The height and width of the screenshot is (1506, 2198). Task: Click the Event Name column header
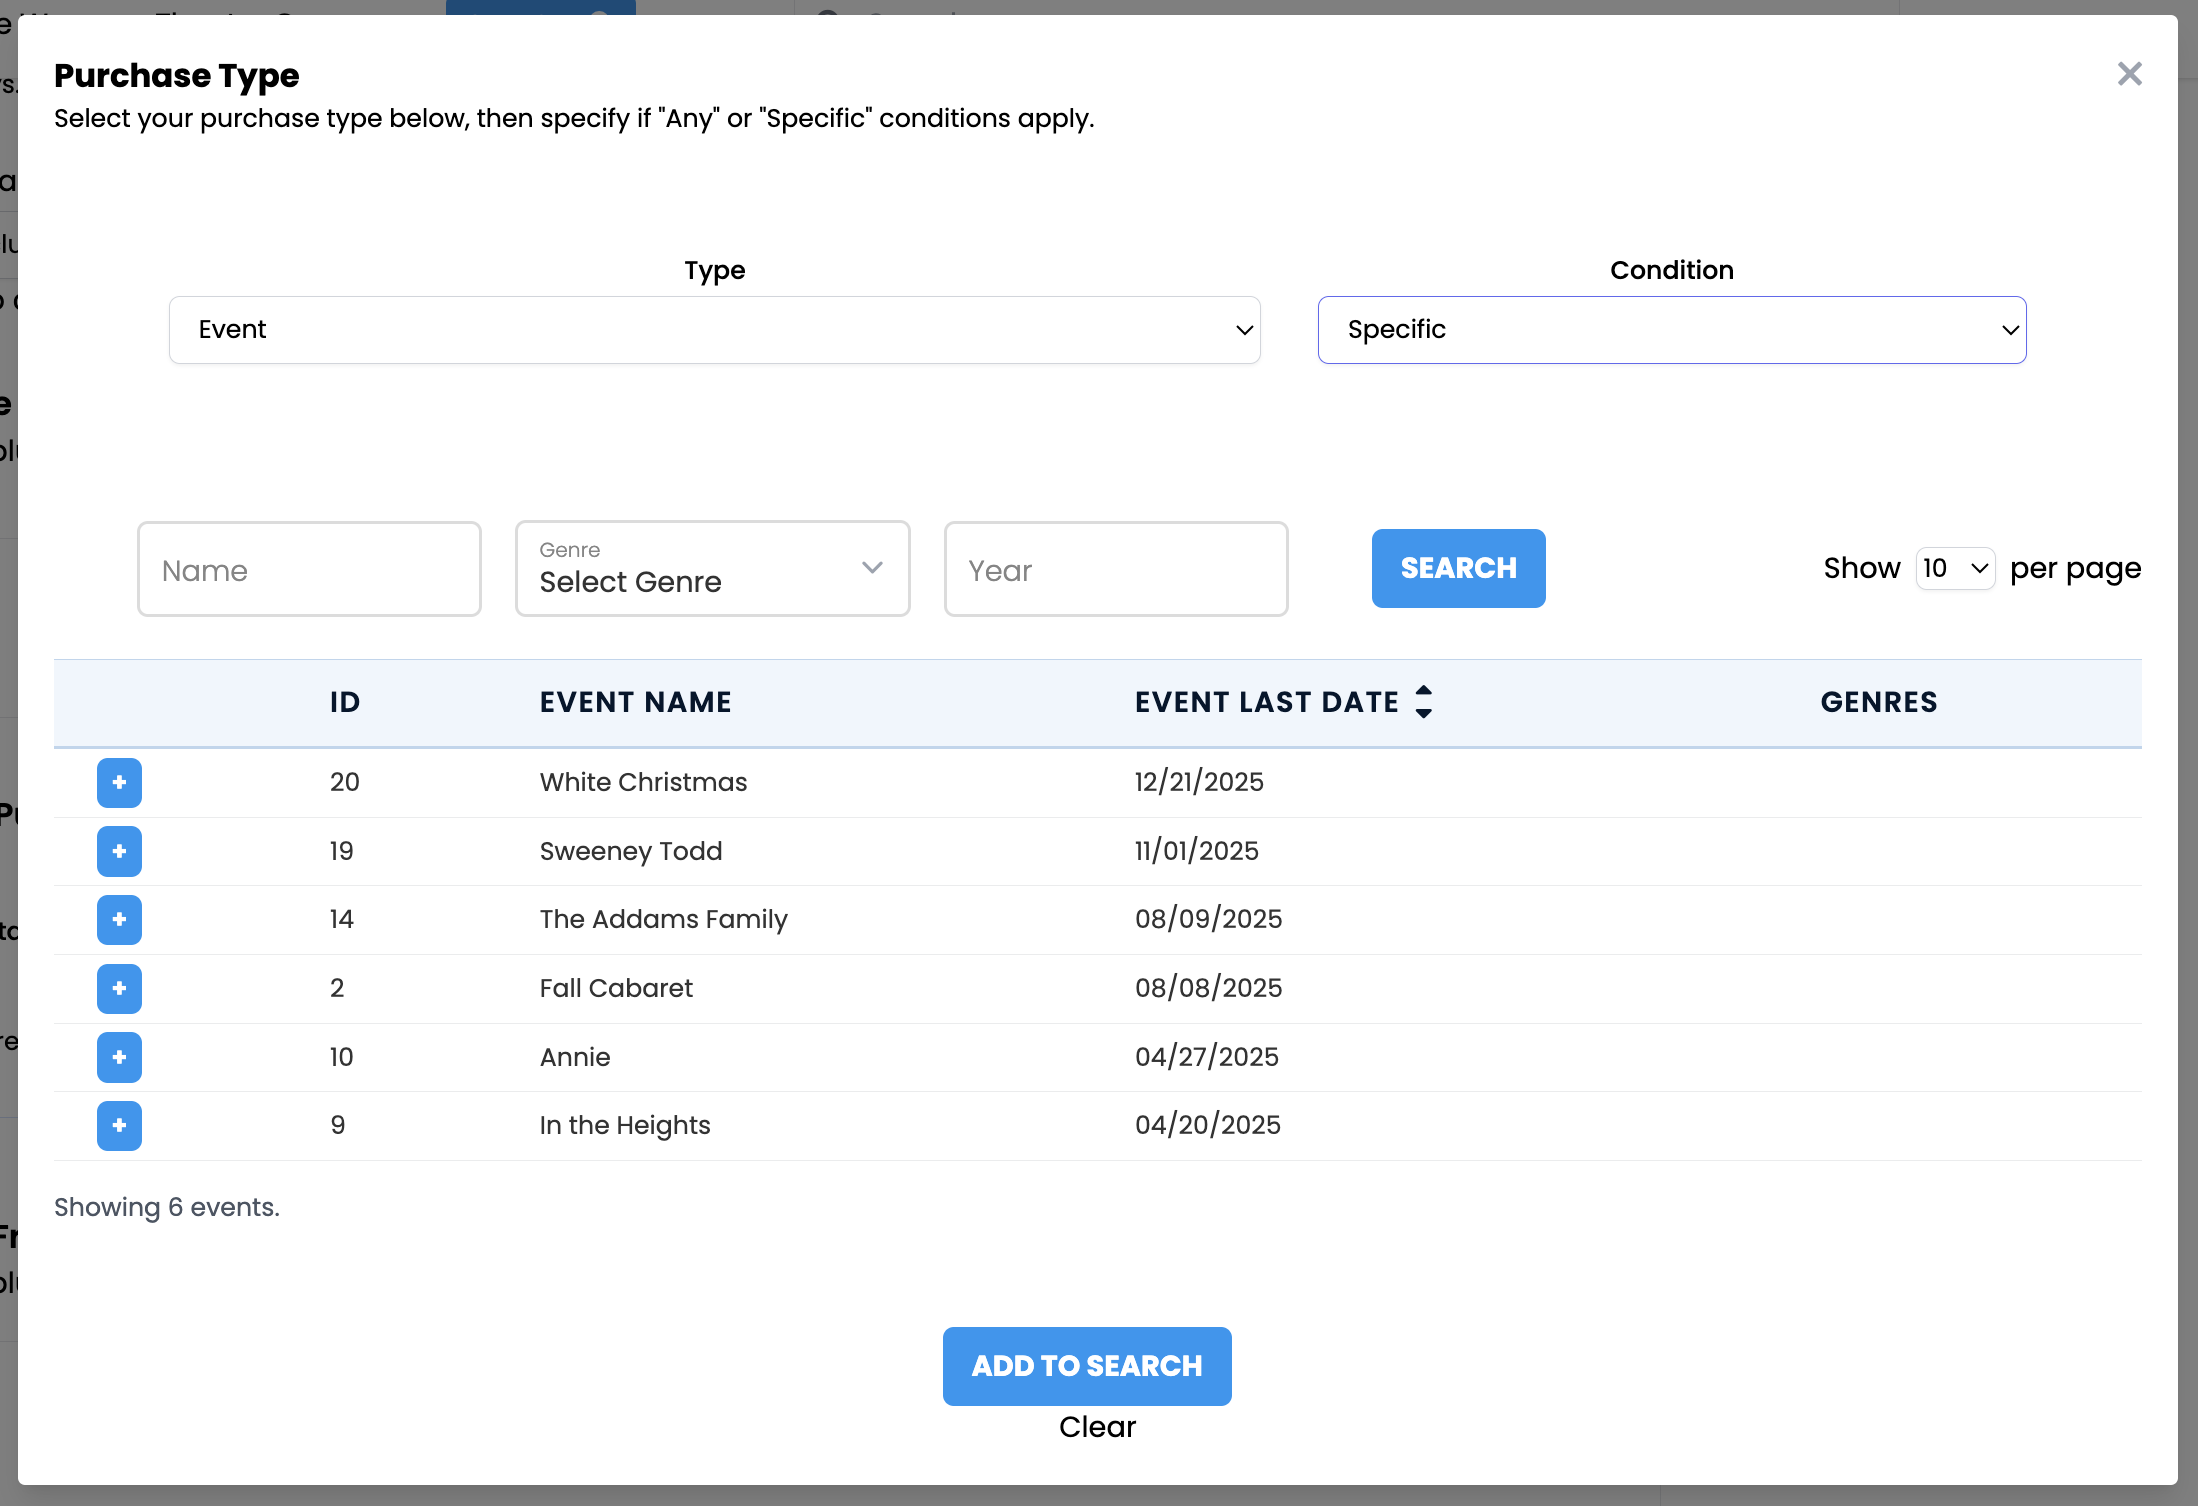pyautogui.click(x=635, y=702)
